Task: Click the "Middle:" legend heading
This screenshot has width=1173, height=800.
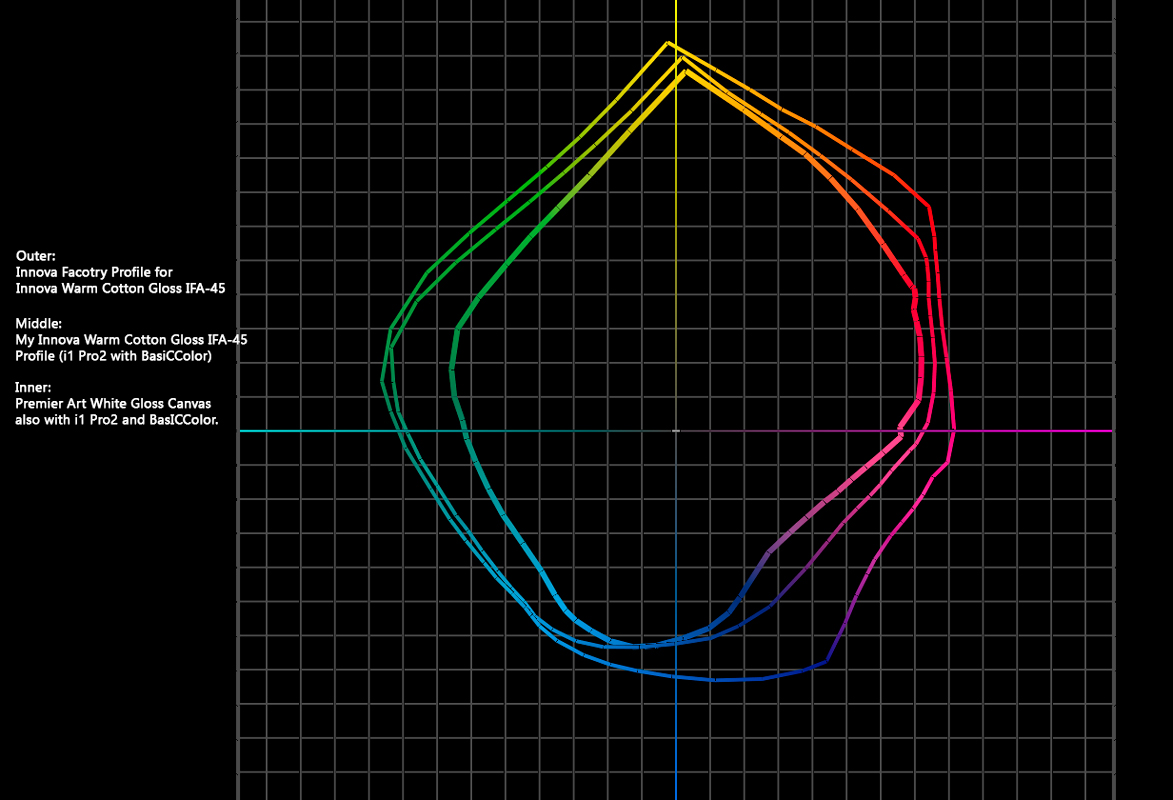Action: pos(39,324)
